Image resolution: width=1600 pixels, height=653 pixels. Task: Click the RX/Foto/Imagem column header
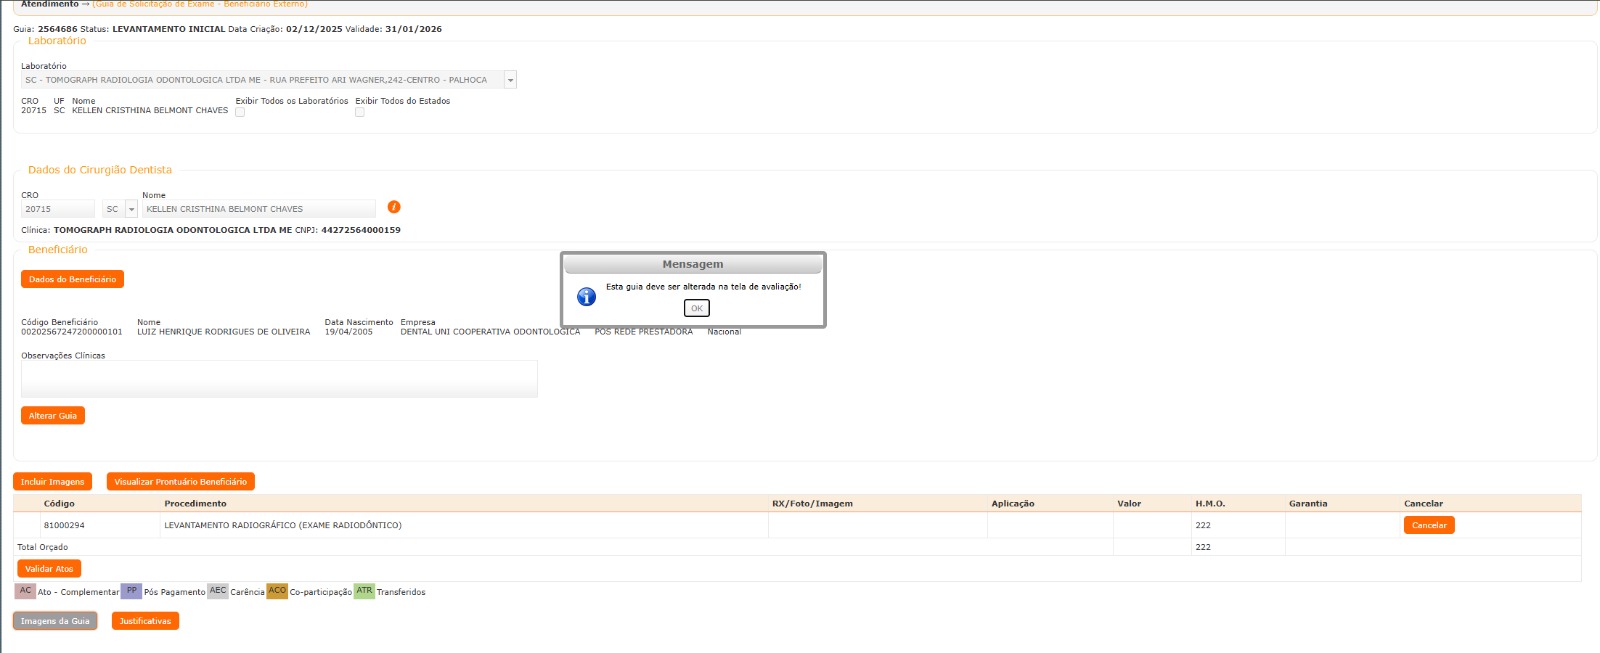(812, 504)
